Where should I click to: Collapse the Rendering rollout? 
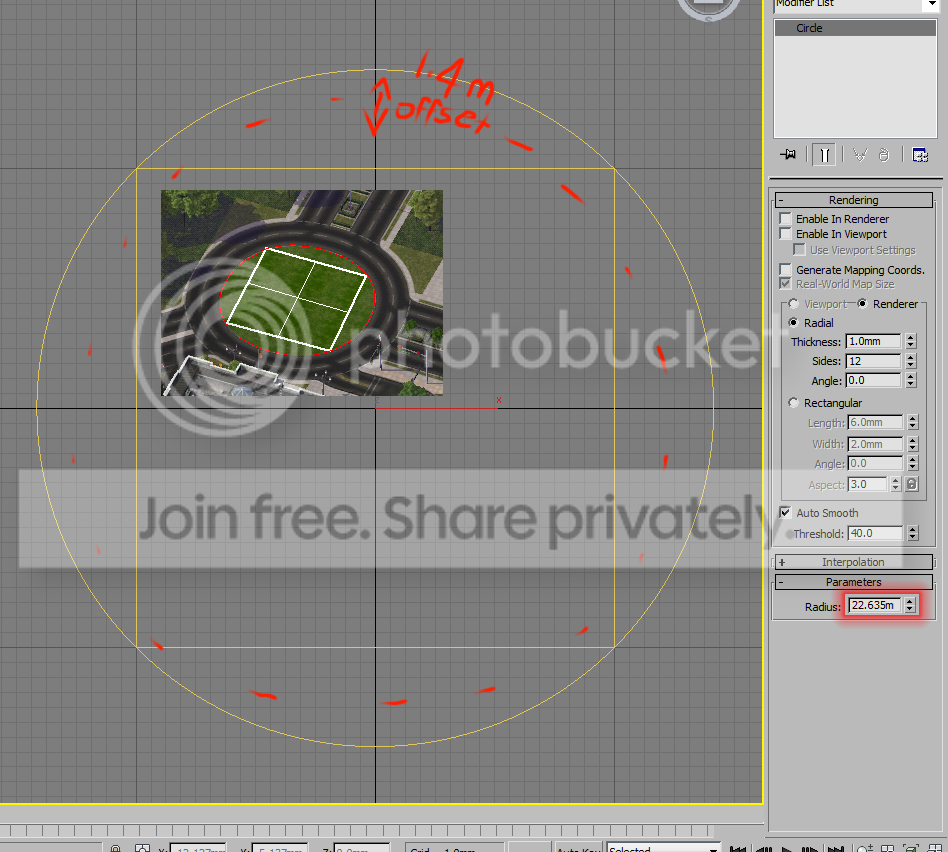[x=854, y=200]
